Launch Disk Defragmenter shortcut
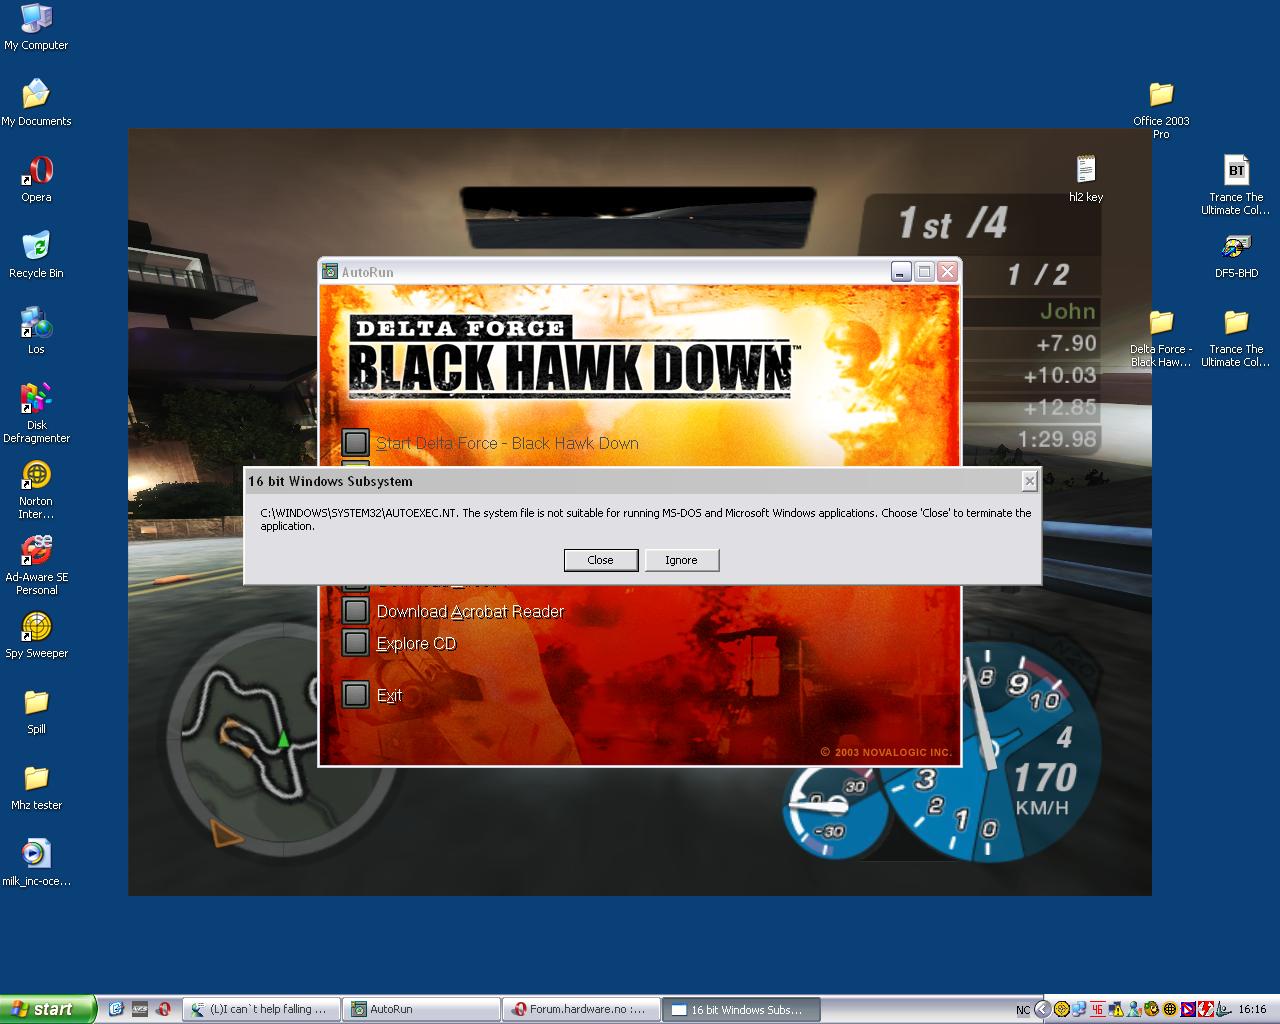The image size is (1280, 1024). click(36, 413)
